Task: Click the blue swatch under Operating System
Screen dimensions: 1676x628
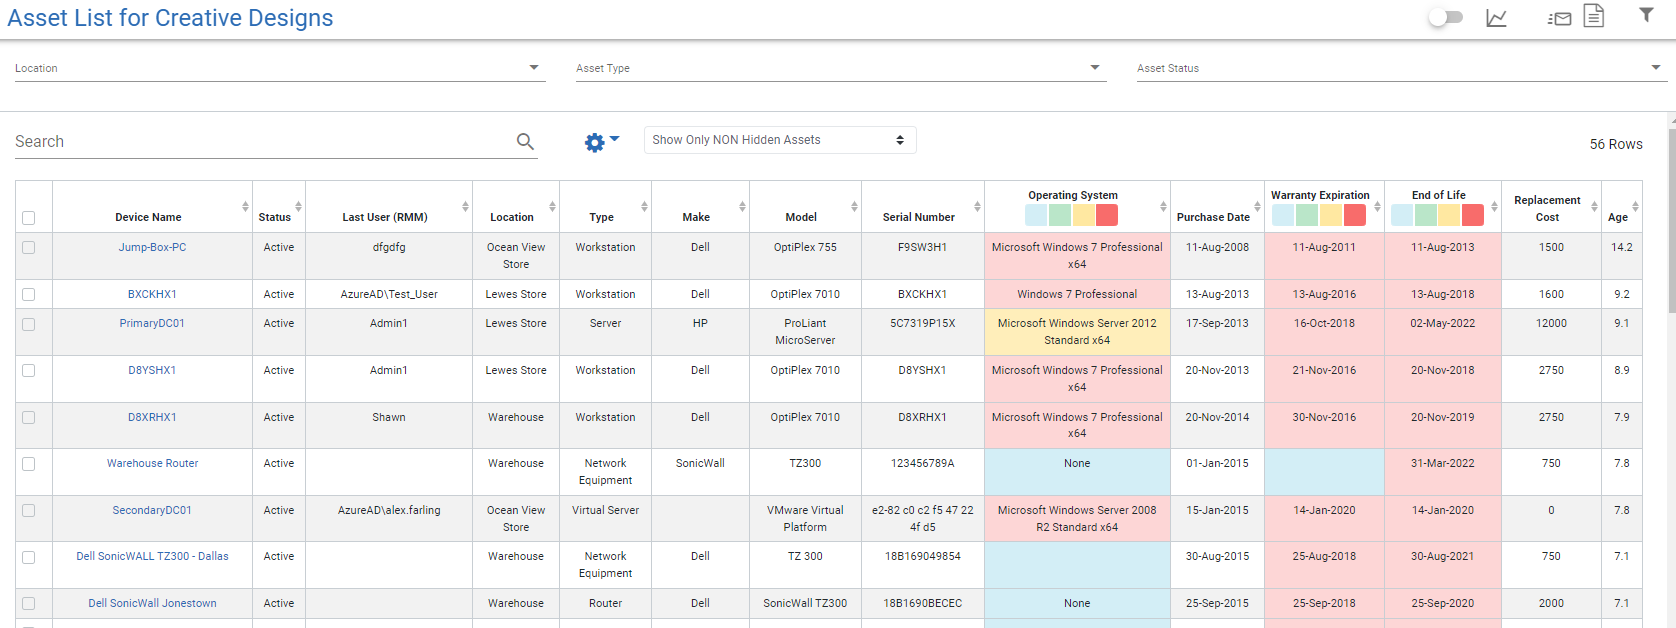Action: point(1036,215)
